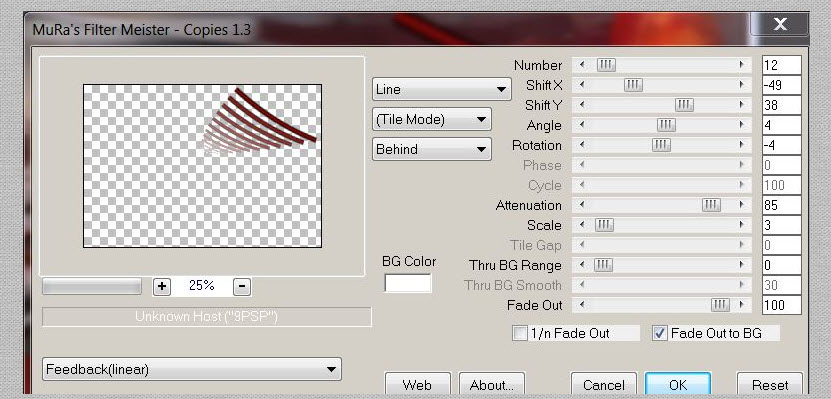
Task: Expand the Feedback(linear) preset dropdown
Action: 192,369
